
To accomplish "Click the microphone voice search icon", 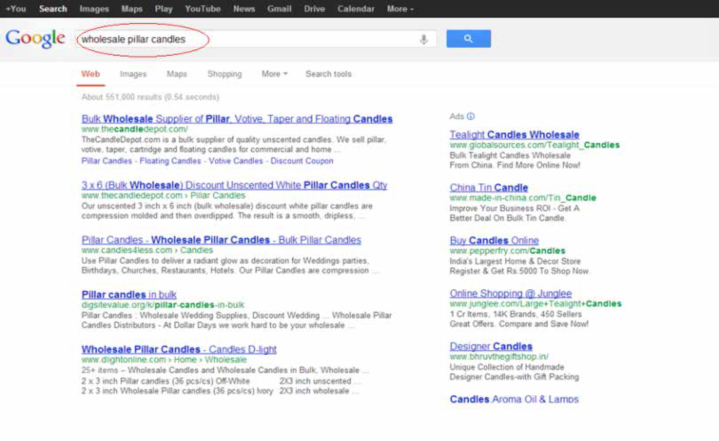I will click(424, 39).
